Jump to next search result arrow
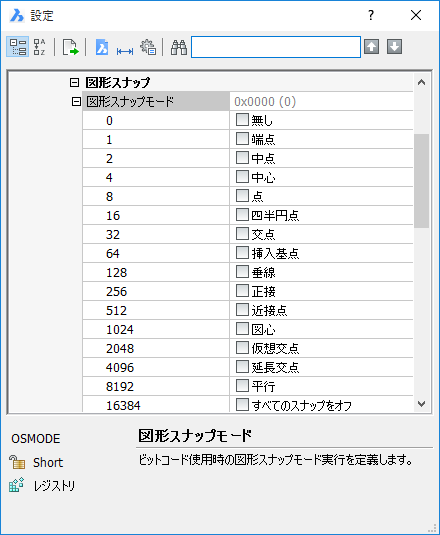 tap(394, 47)
